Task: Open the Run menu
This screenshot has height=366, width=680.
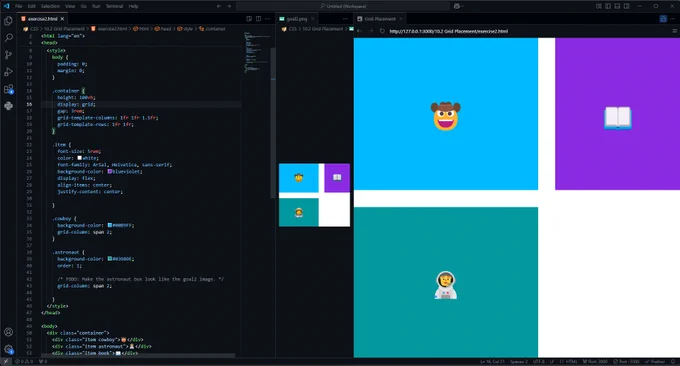Action: [96, 6]
